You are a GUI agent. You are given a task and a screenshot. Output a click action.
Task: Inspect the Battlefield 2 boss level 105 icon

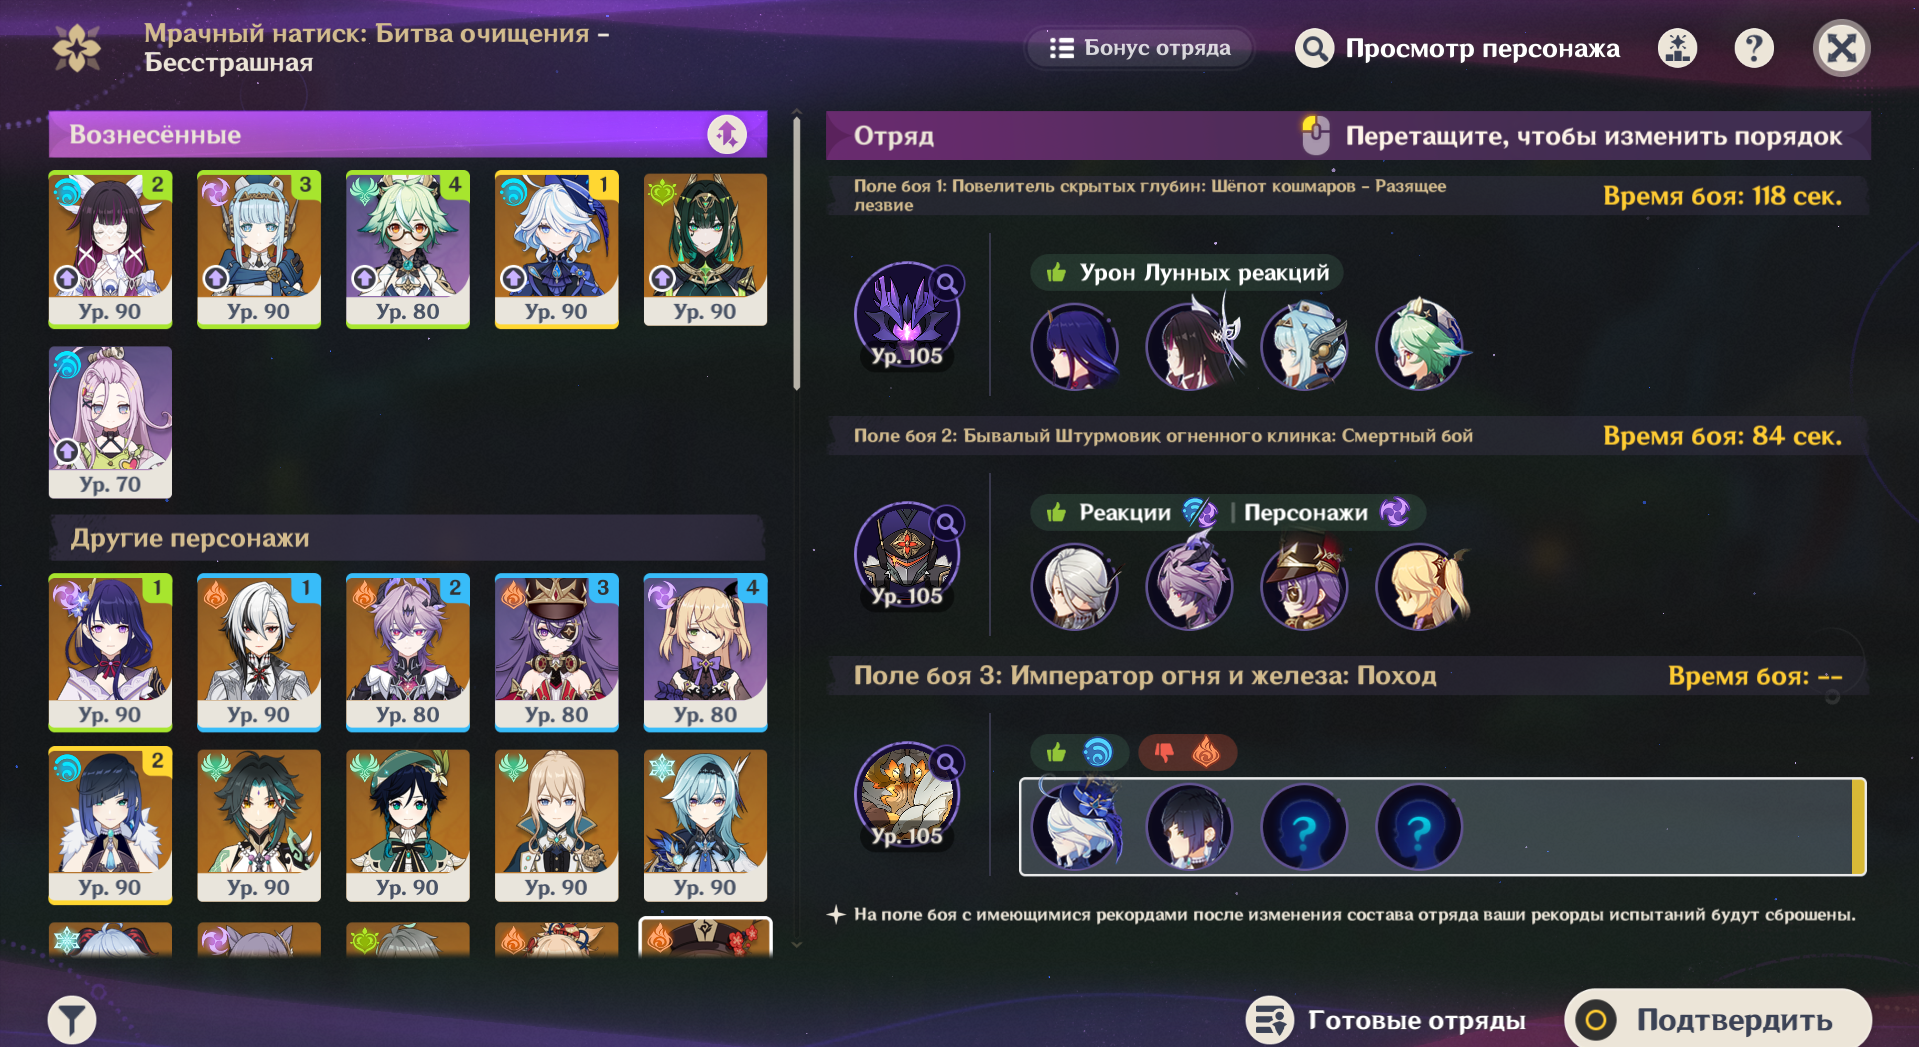point(907,554)
